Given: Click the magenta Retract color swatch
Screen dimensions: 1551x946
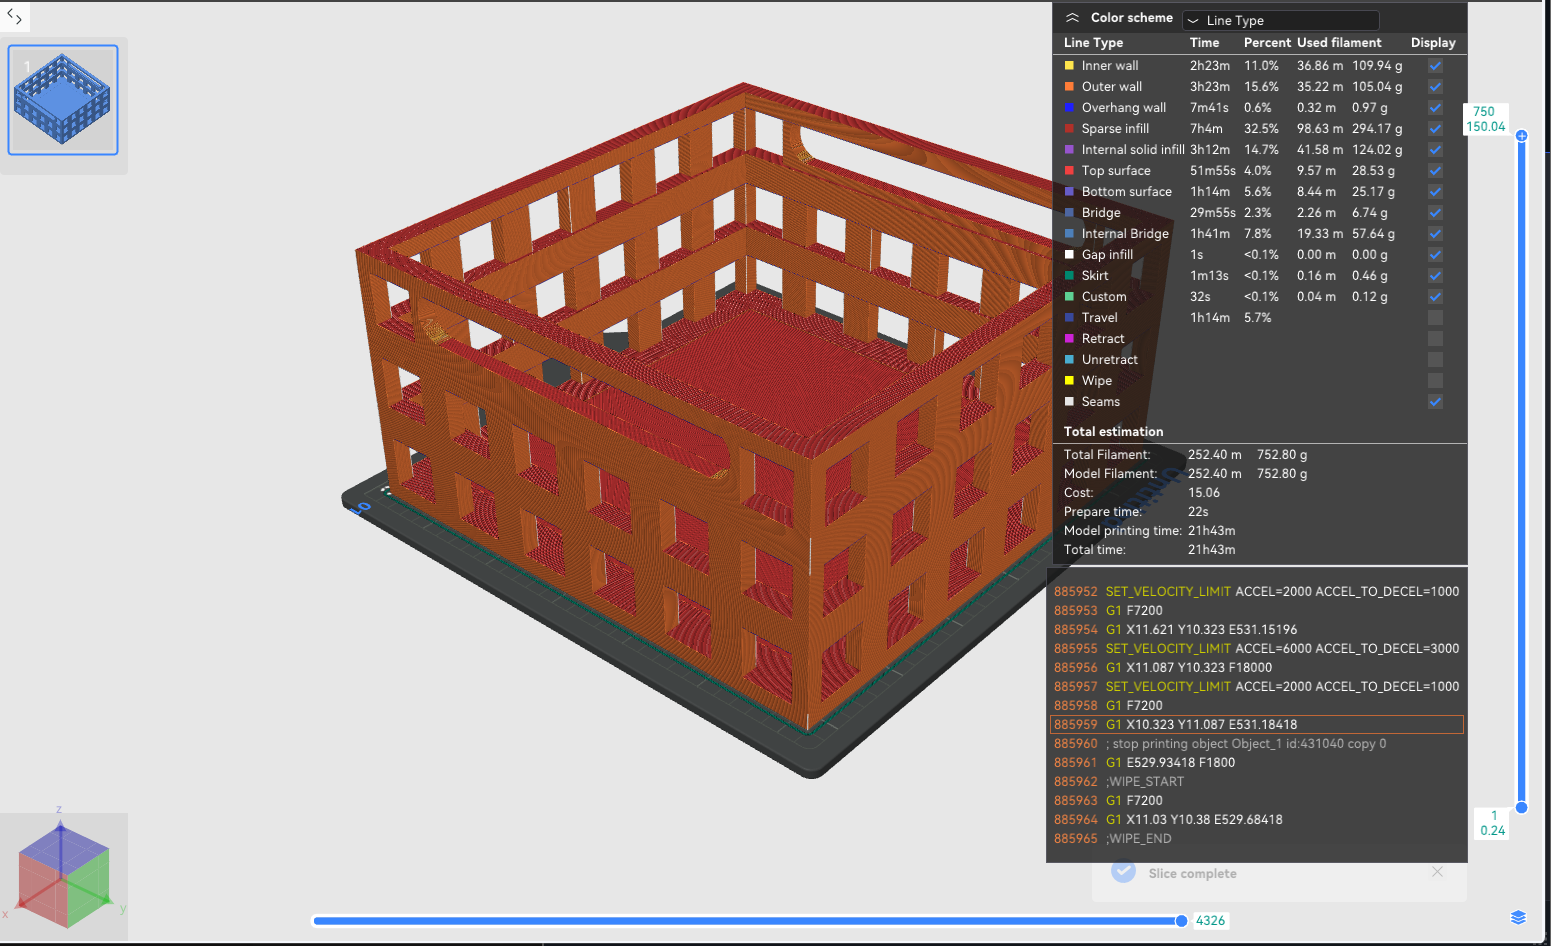Looking at the screenshot, I should 1069,339.
